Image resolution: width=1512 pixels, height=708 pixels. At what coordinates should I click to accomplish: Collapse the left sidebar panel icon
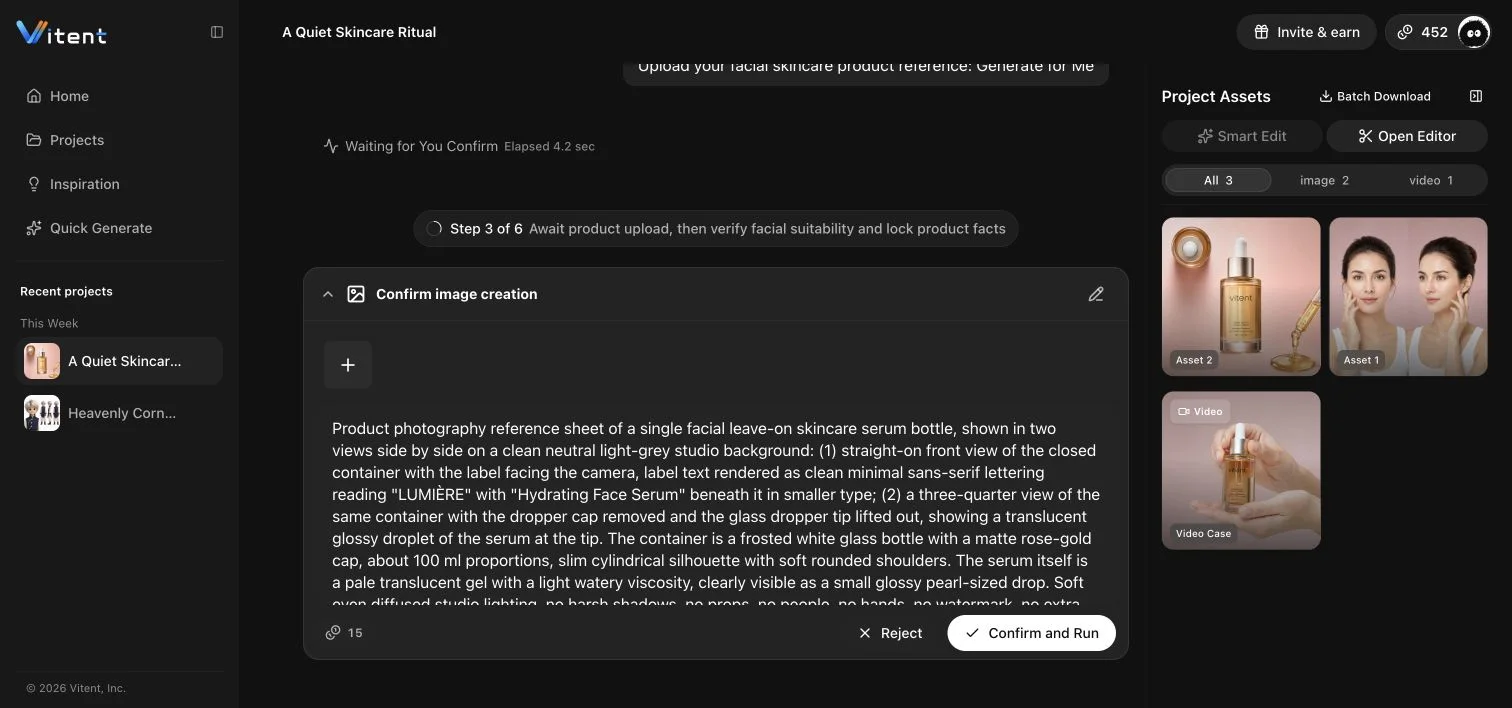217,32
